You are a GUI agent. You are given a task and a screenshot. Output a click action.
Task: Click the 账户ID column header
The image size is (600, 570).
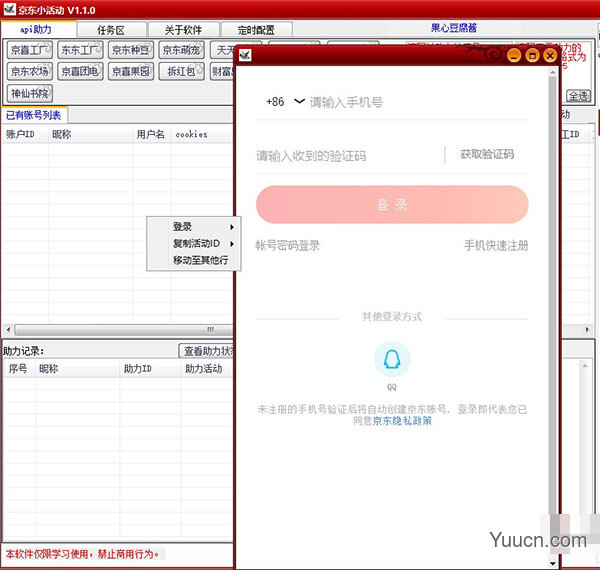pyautogui.click(x=25, y=134)
